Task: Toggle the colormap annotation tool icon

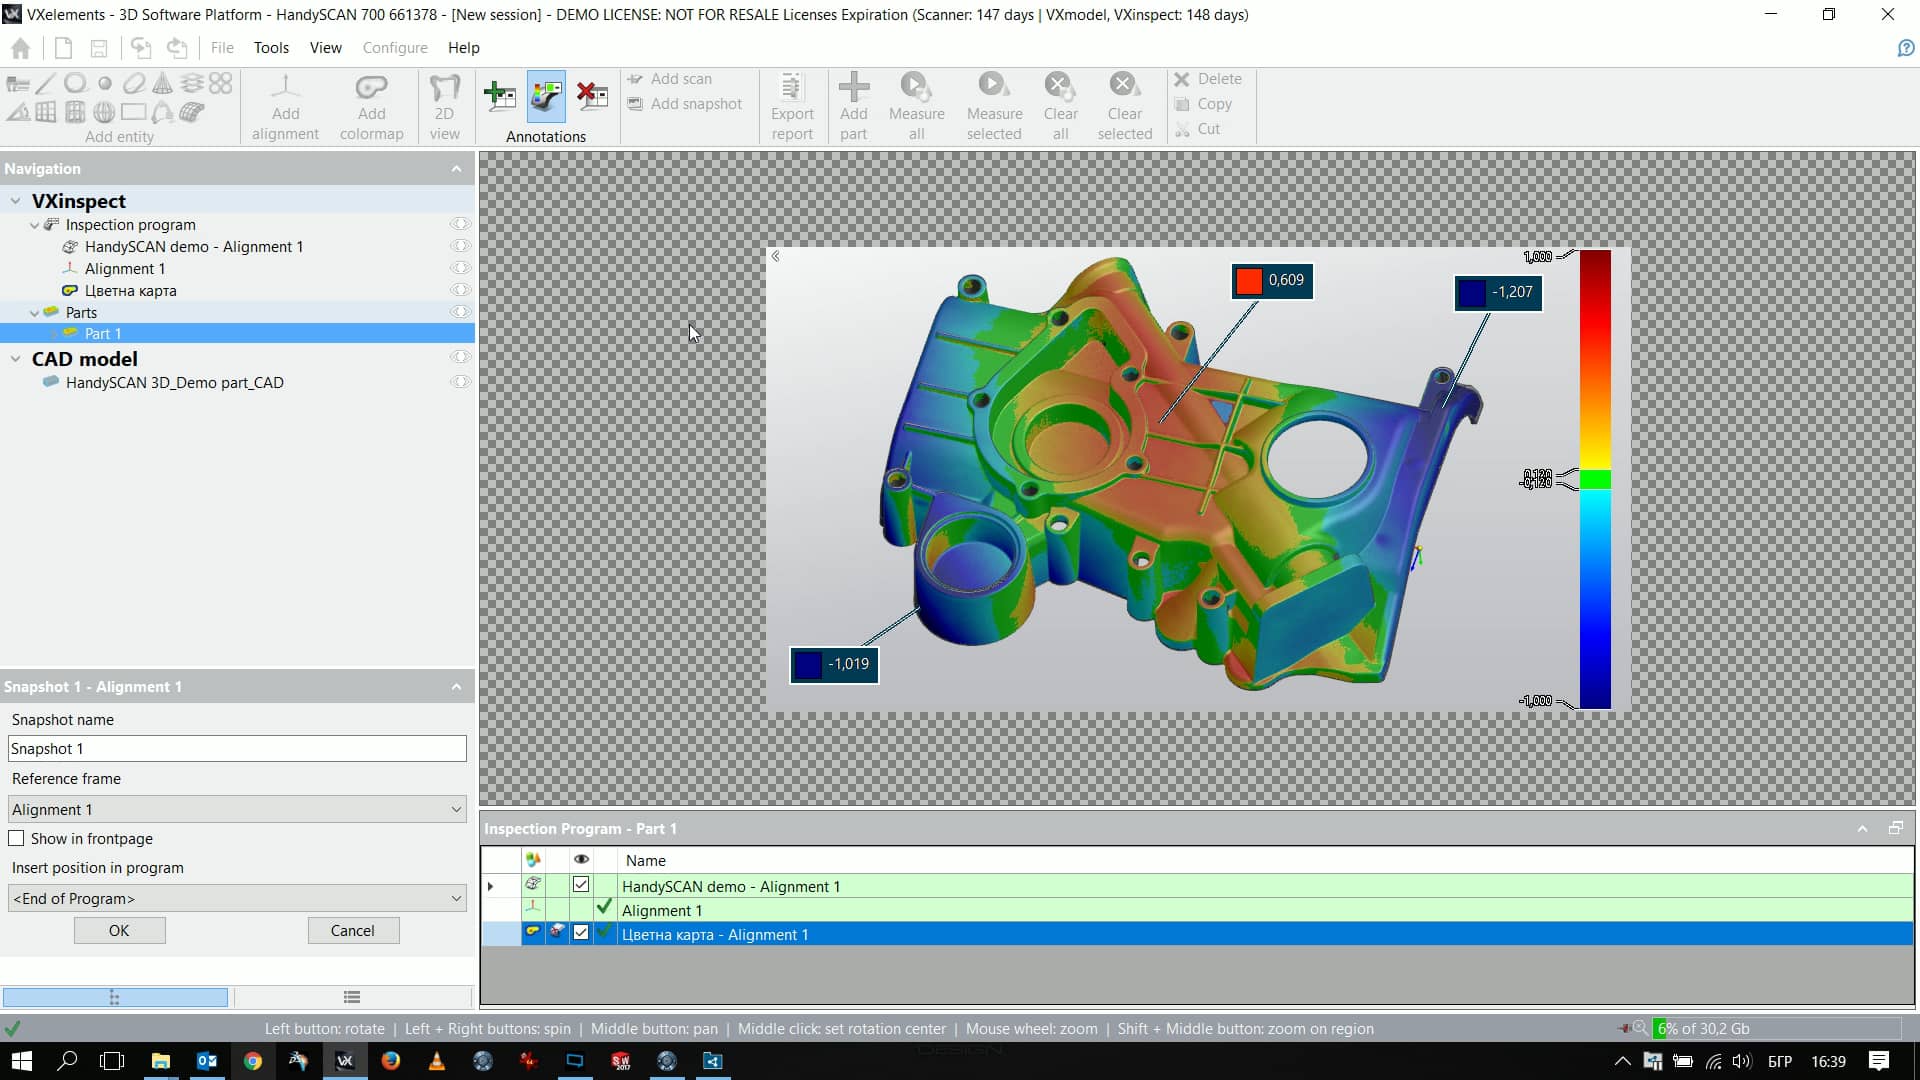Action: (546, 96)
